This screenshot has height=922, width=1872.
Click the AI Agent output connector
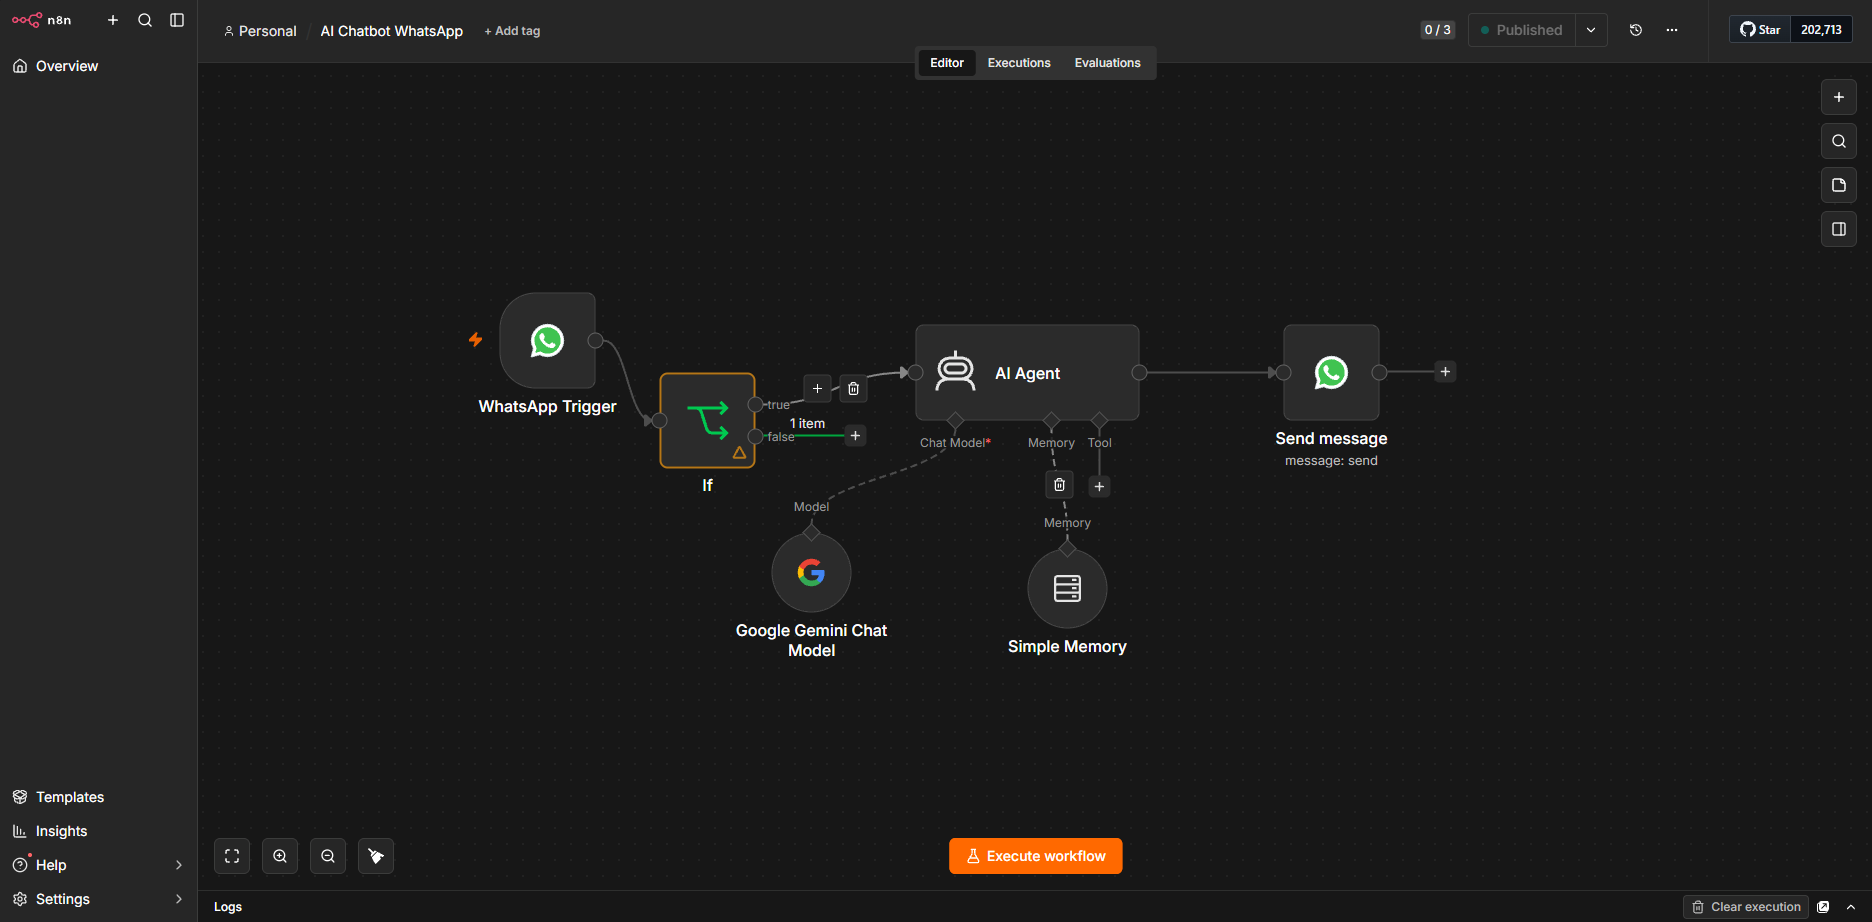pyautogui.click(x=1139, y=372)
